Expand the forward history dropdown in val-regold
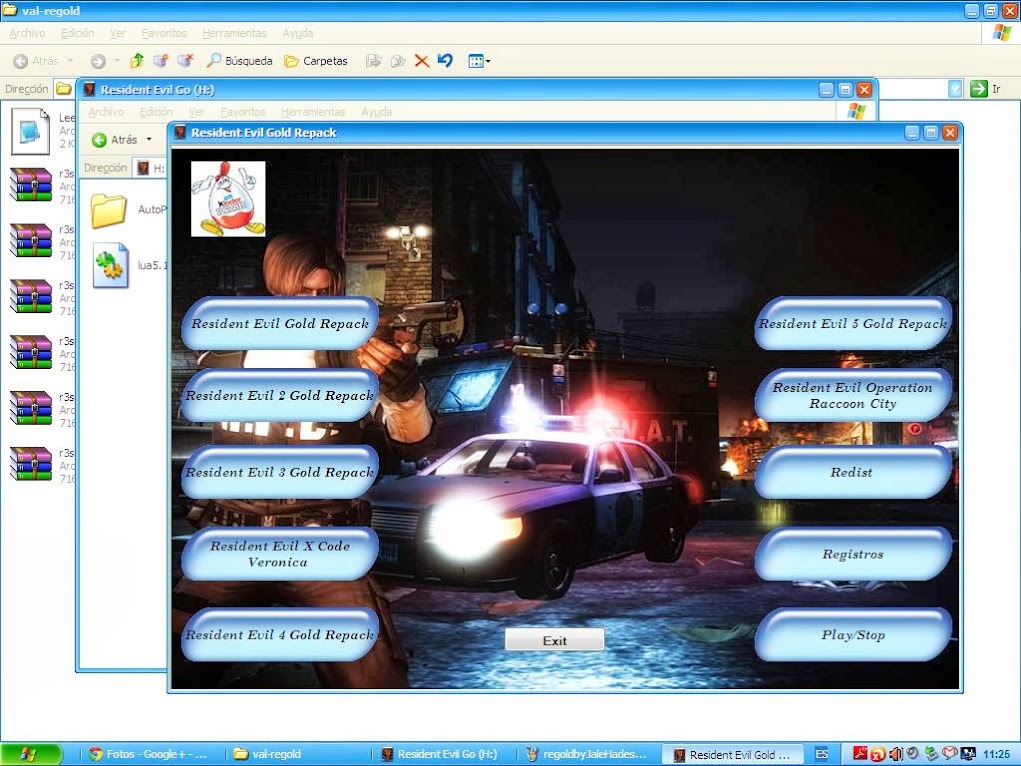Viewport: 1021px width, 766px height. 117,61
